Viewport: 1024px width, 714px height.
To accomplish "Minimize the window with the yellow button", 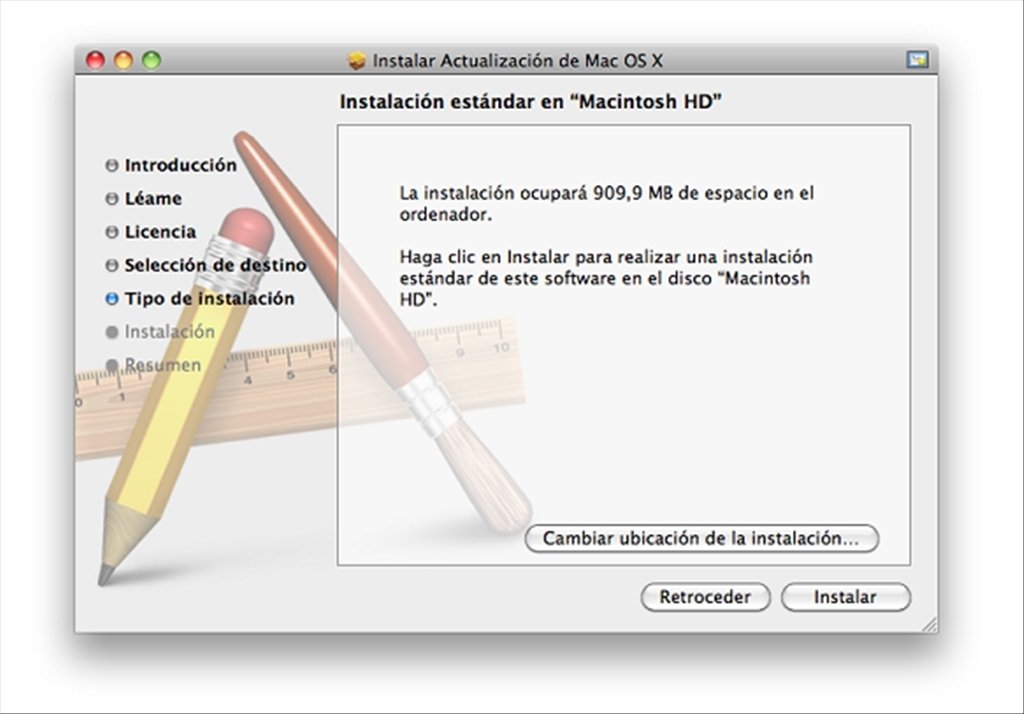I will point(123,60).
